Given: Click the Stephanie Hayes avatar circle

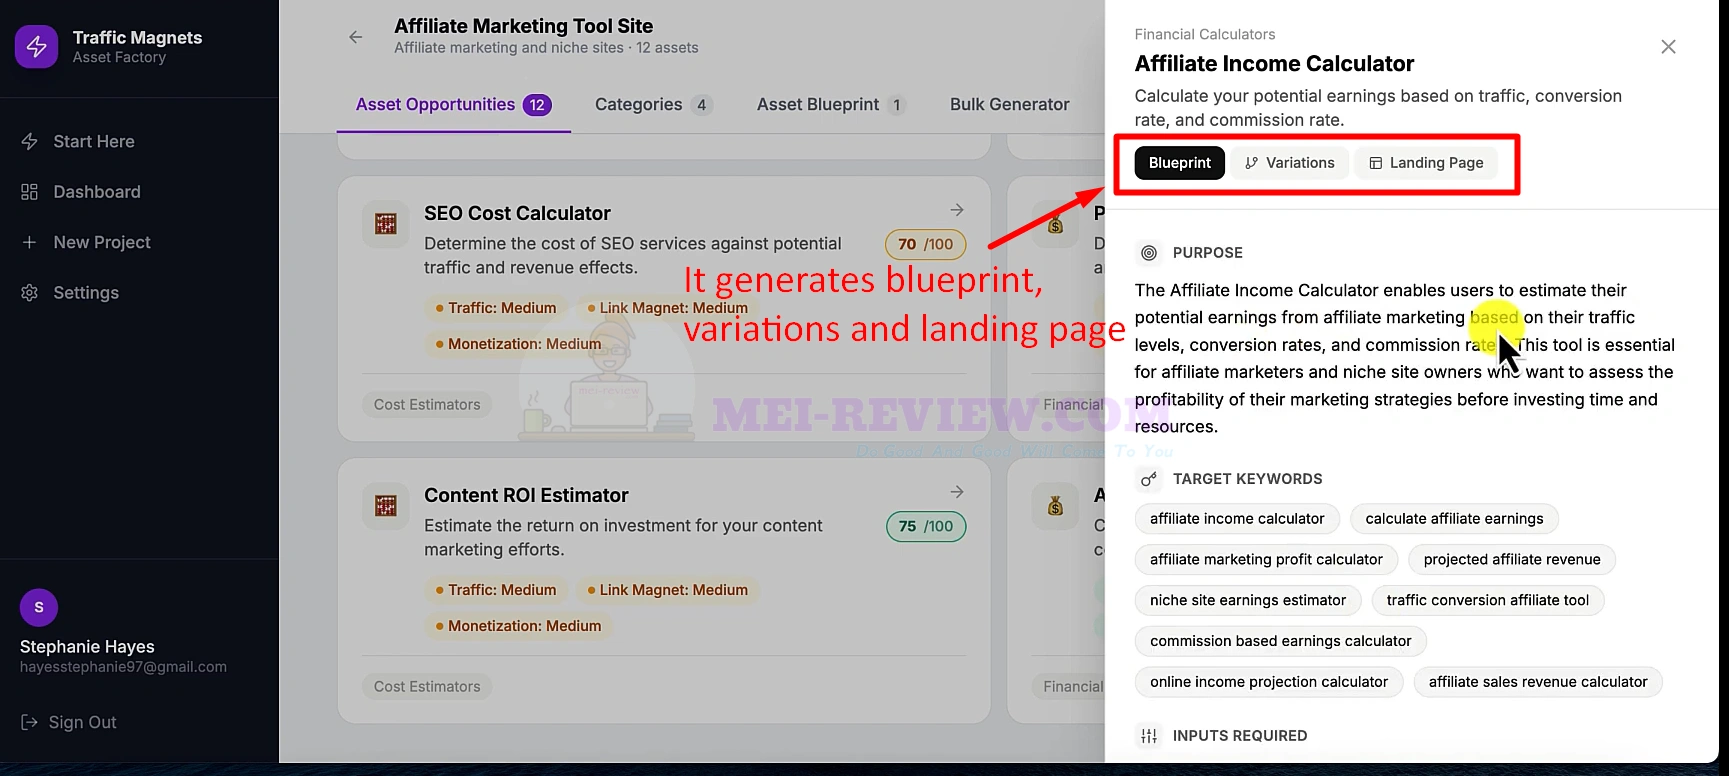Looking at the screenshot, I should point(39,607).
